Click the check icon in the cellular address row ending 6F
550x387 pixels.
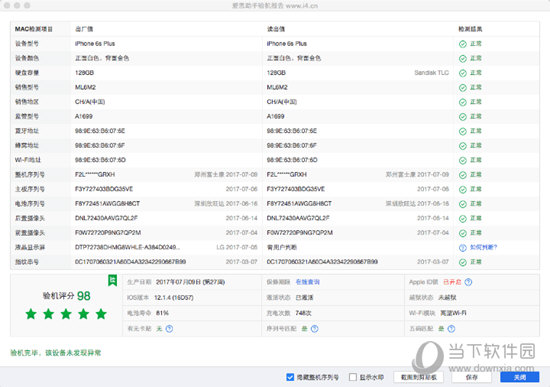pos(463,146)
